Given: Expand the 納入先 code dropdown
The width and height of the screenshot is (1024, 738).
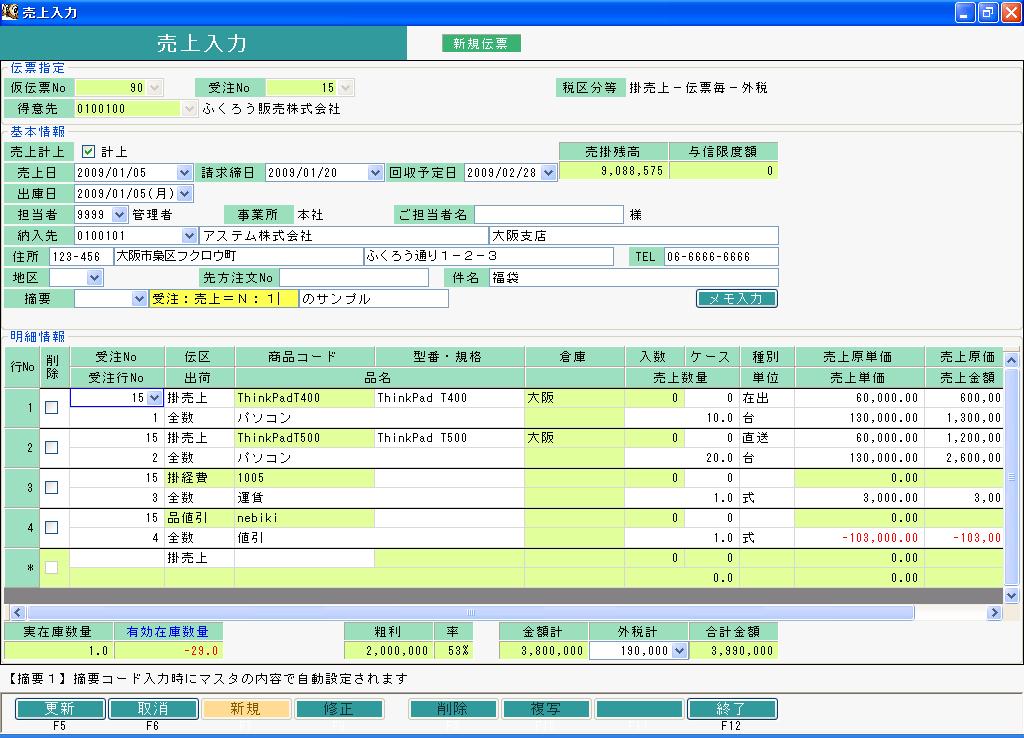Looking at the screenshot, I should (189, 235).
